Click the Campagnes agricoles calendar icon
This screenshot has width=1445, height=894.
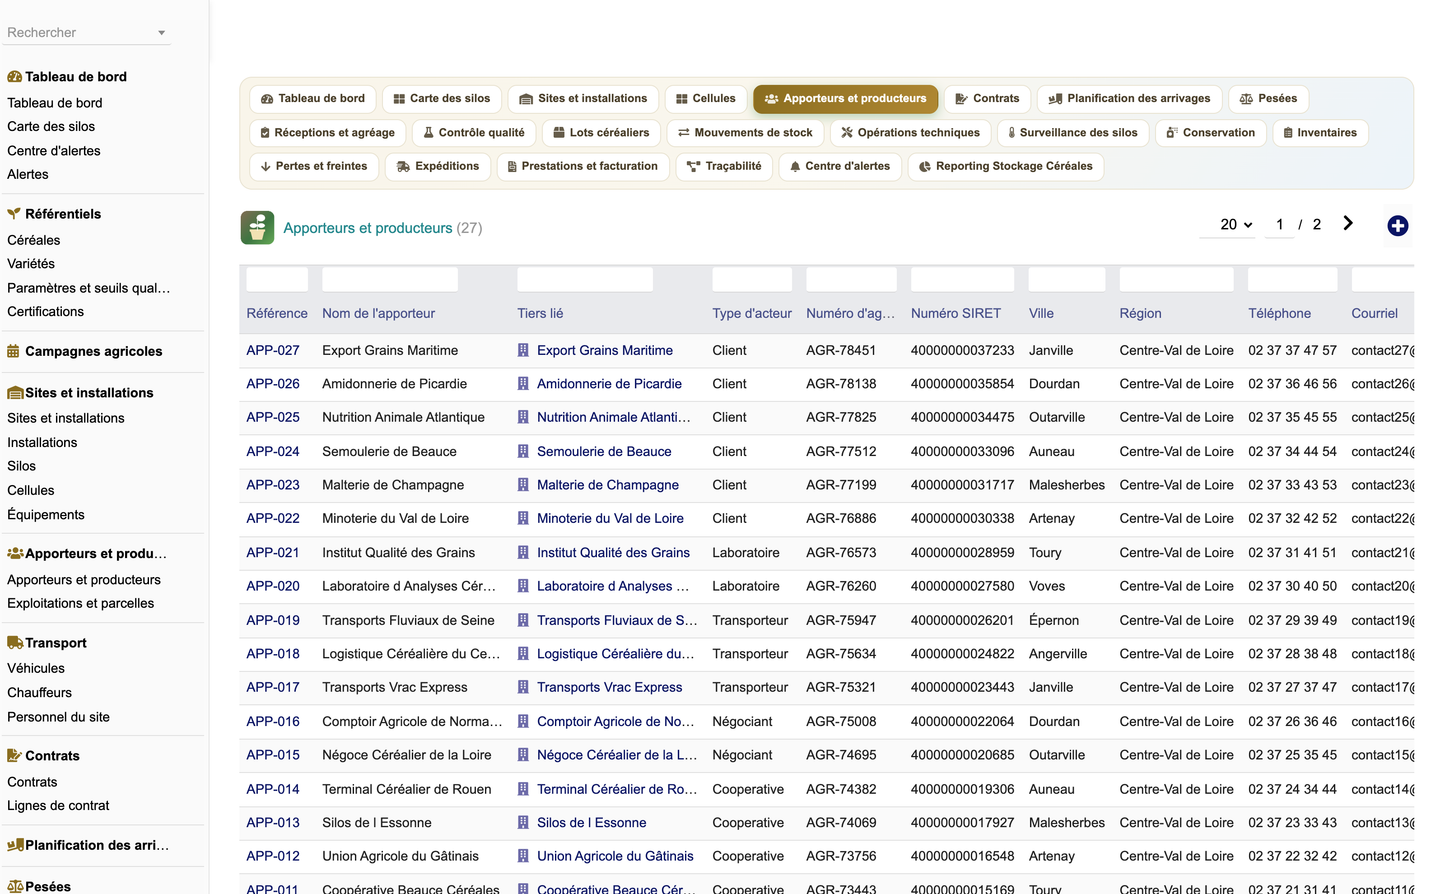tap(14, 351)
